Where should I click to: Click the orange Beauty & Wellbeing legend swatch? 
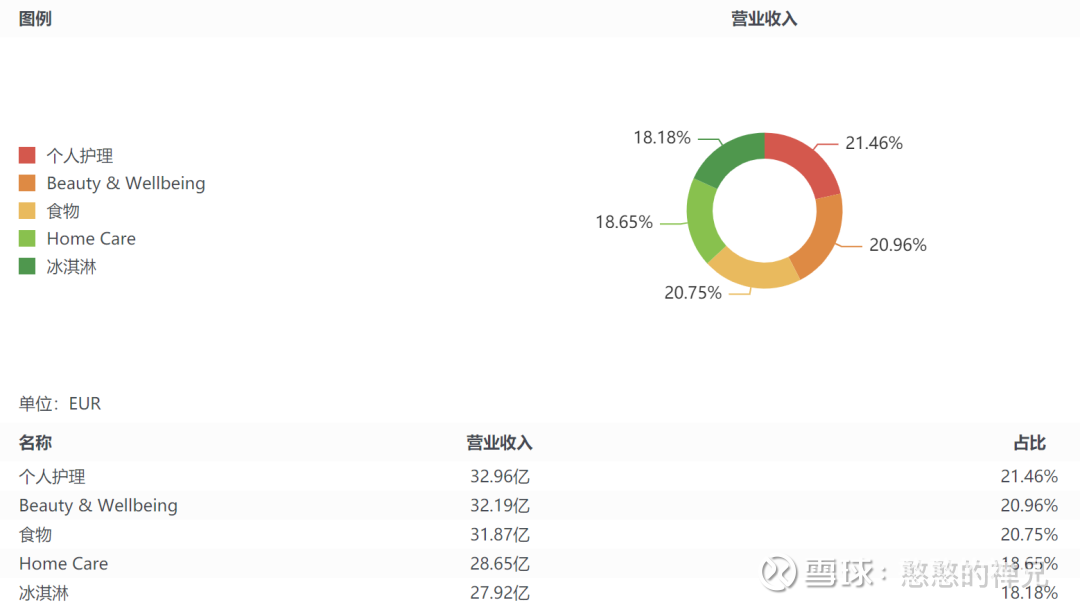[x=27, y=183]
